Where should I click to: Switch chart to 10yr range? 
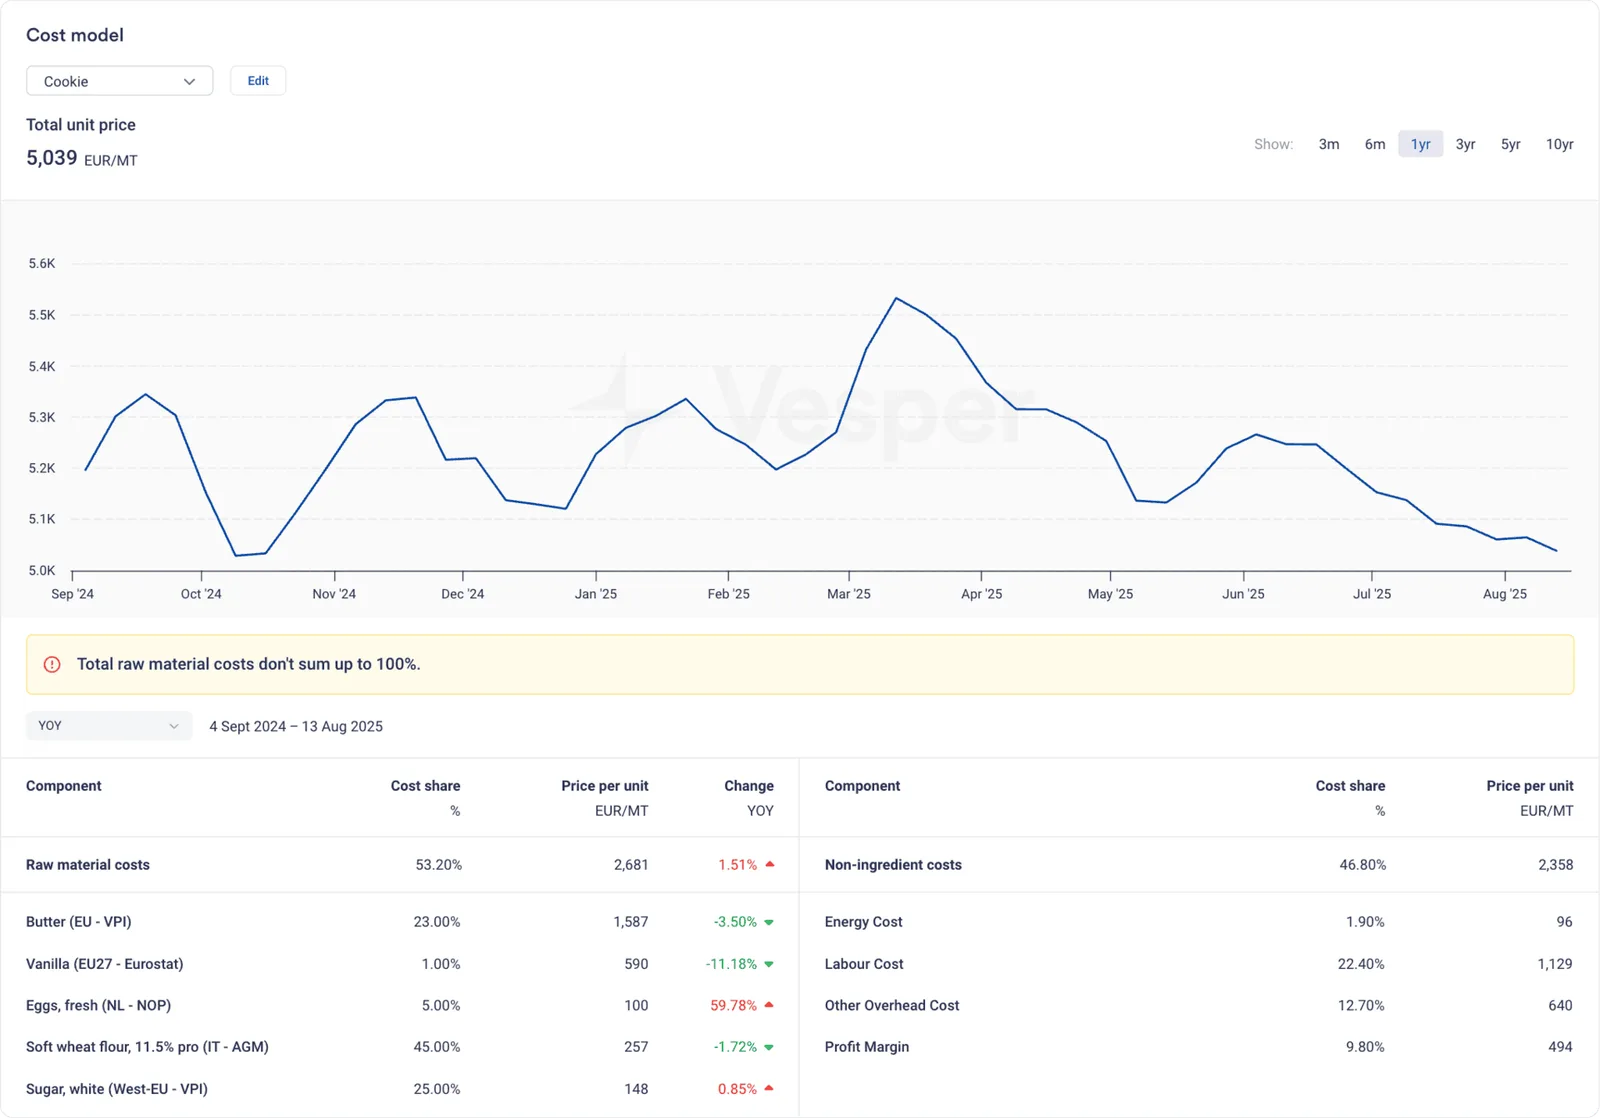coord(1559,144)
